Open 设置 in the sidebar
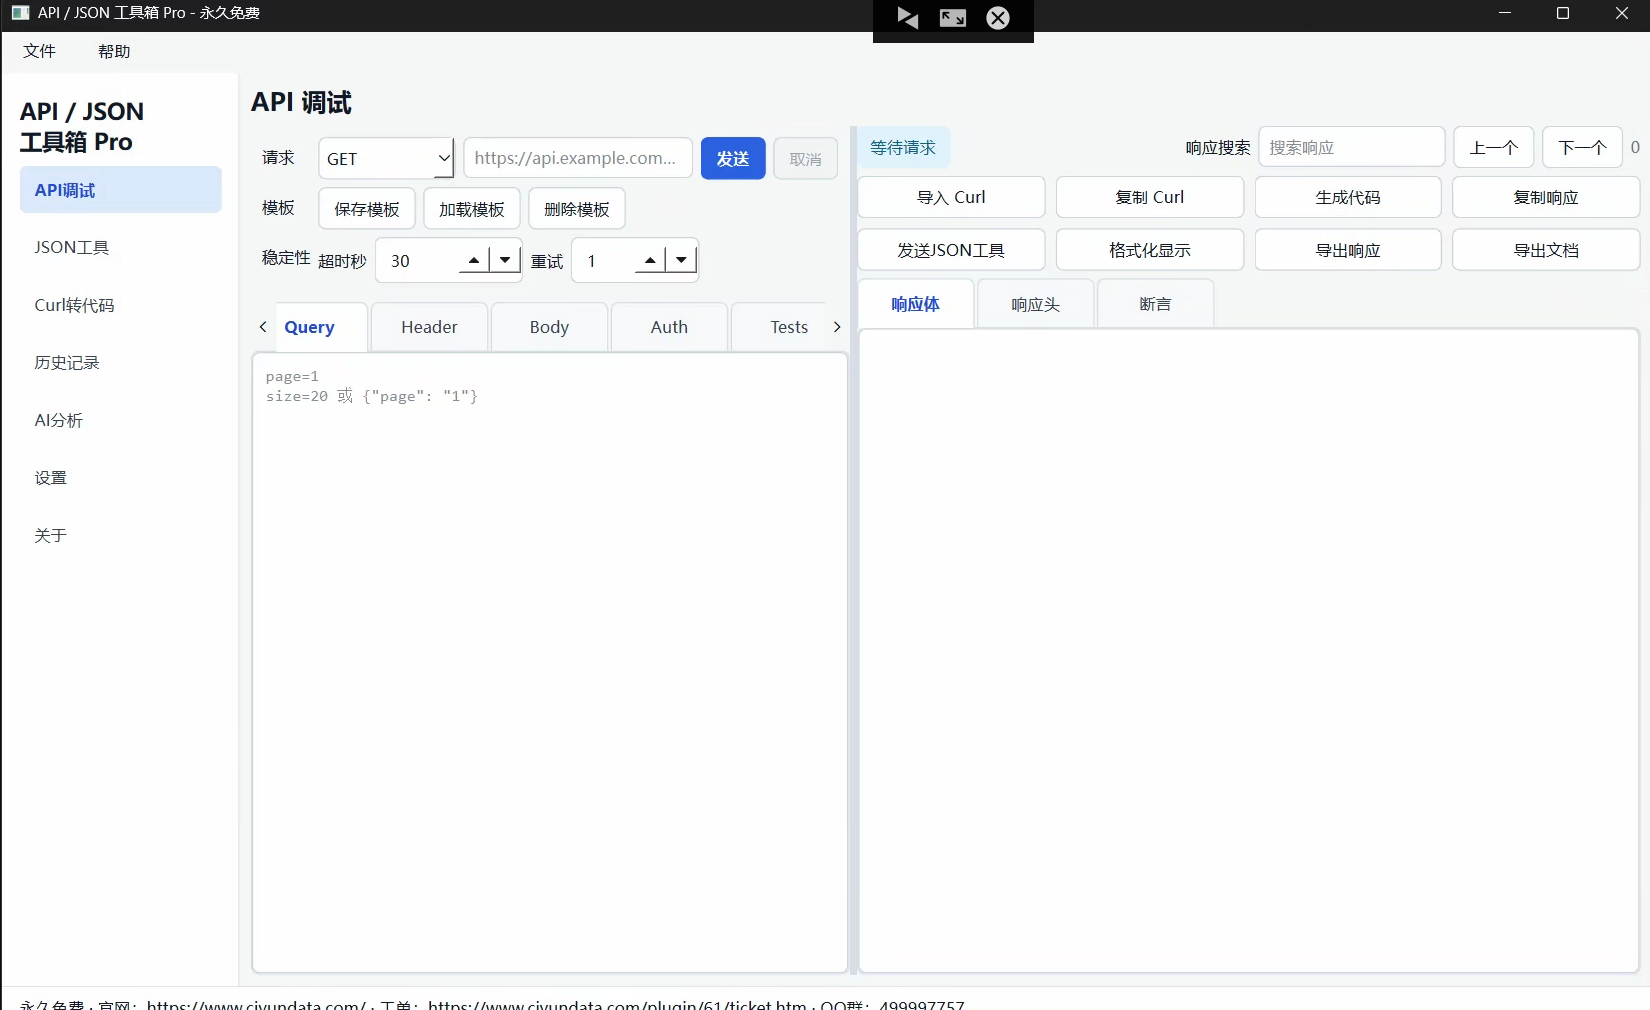This screenshot has height=1010, width=1650. pyautogui.click(x=121, y=478)
